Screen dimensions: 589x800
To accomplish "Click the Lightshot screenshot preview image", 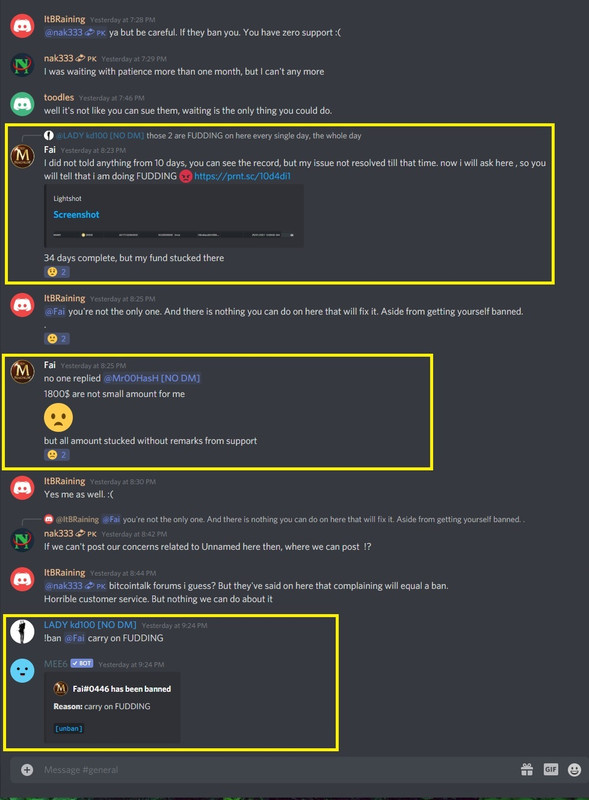I will click(x=174, y=235).
